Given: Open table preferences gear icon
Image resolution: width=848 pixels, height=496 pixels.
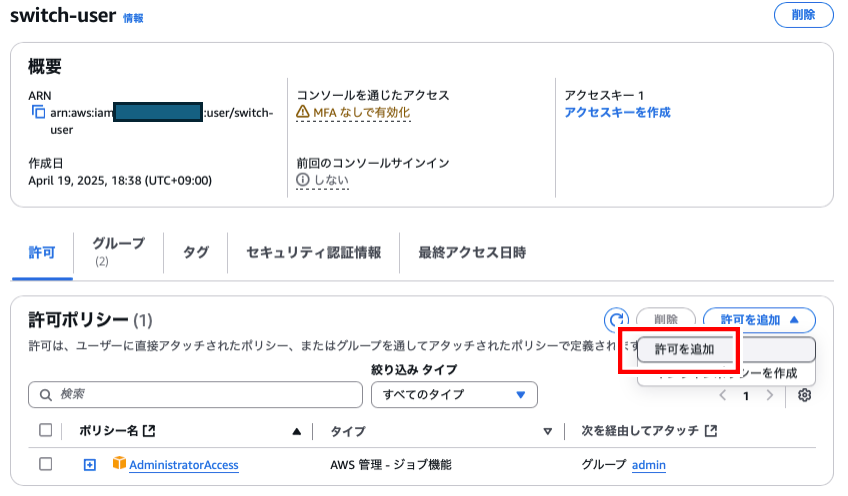Looking at the screenshot, I should click(805, 395).
